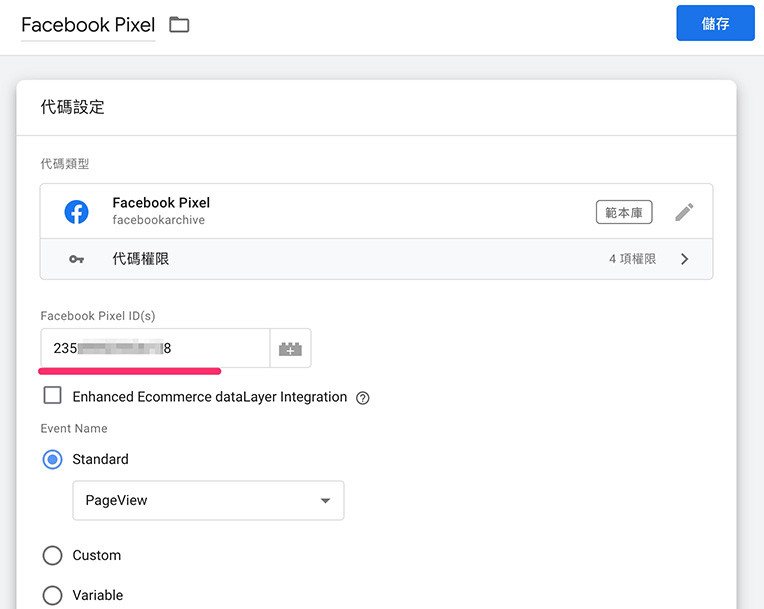
Task: Click the folder icon beside the tag name
Action: point(179,25)
